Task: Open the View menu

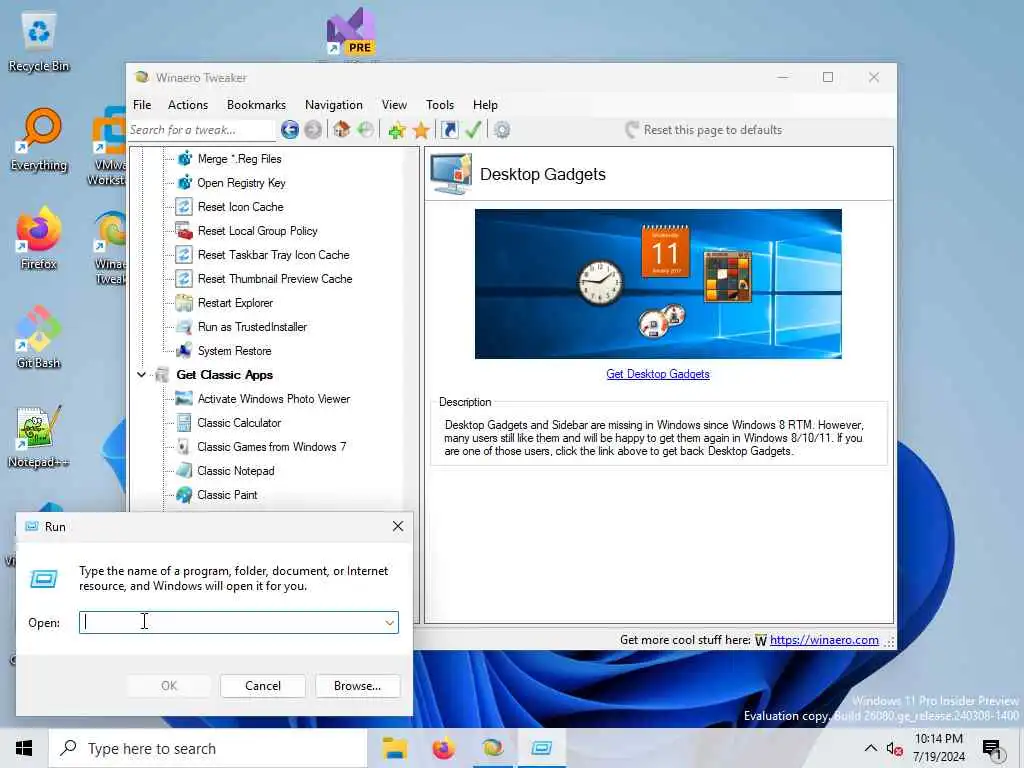Action: (x=394, y=104)
